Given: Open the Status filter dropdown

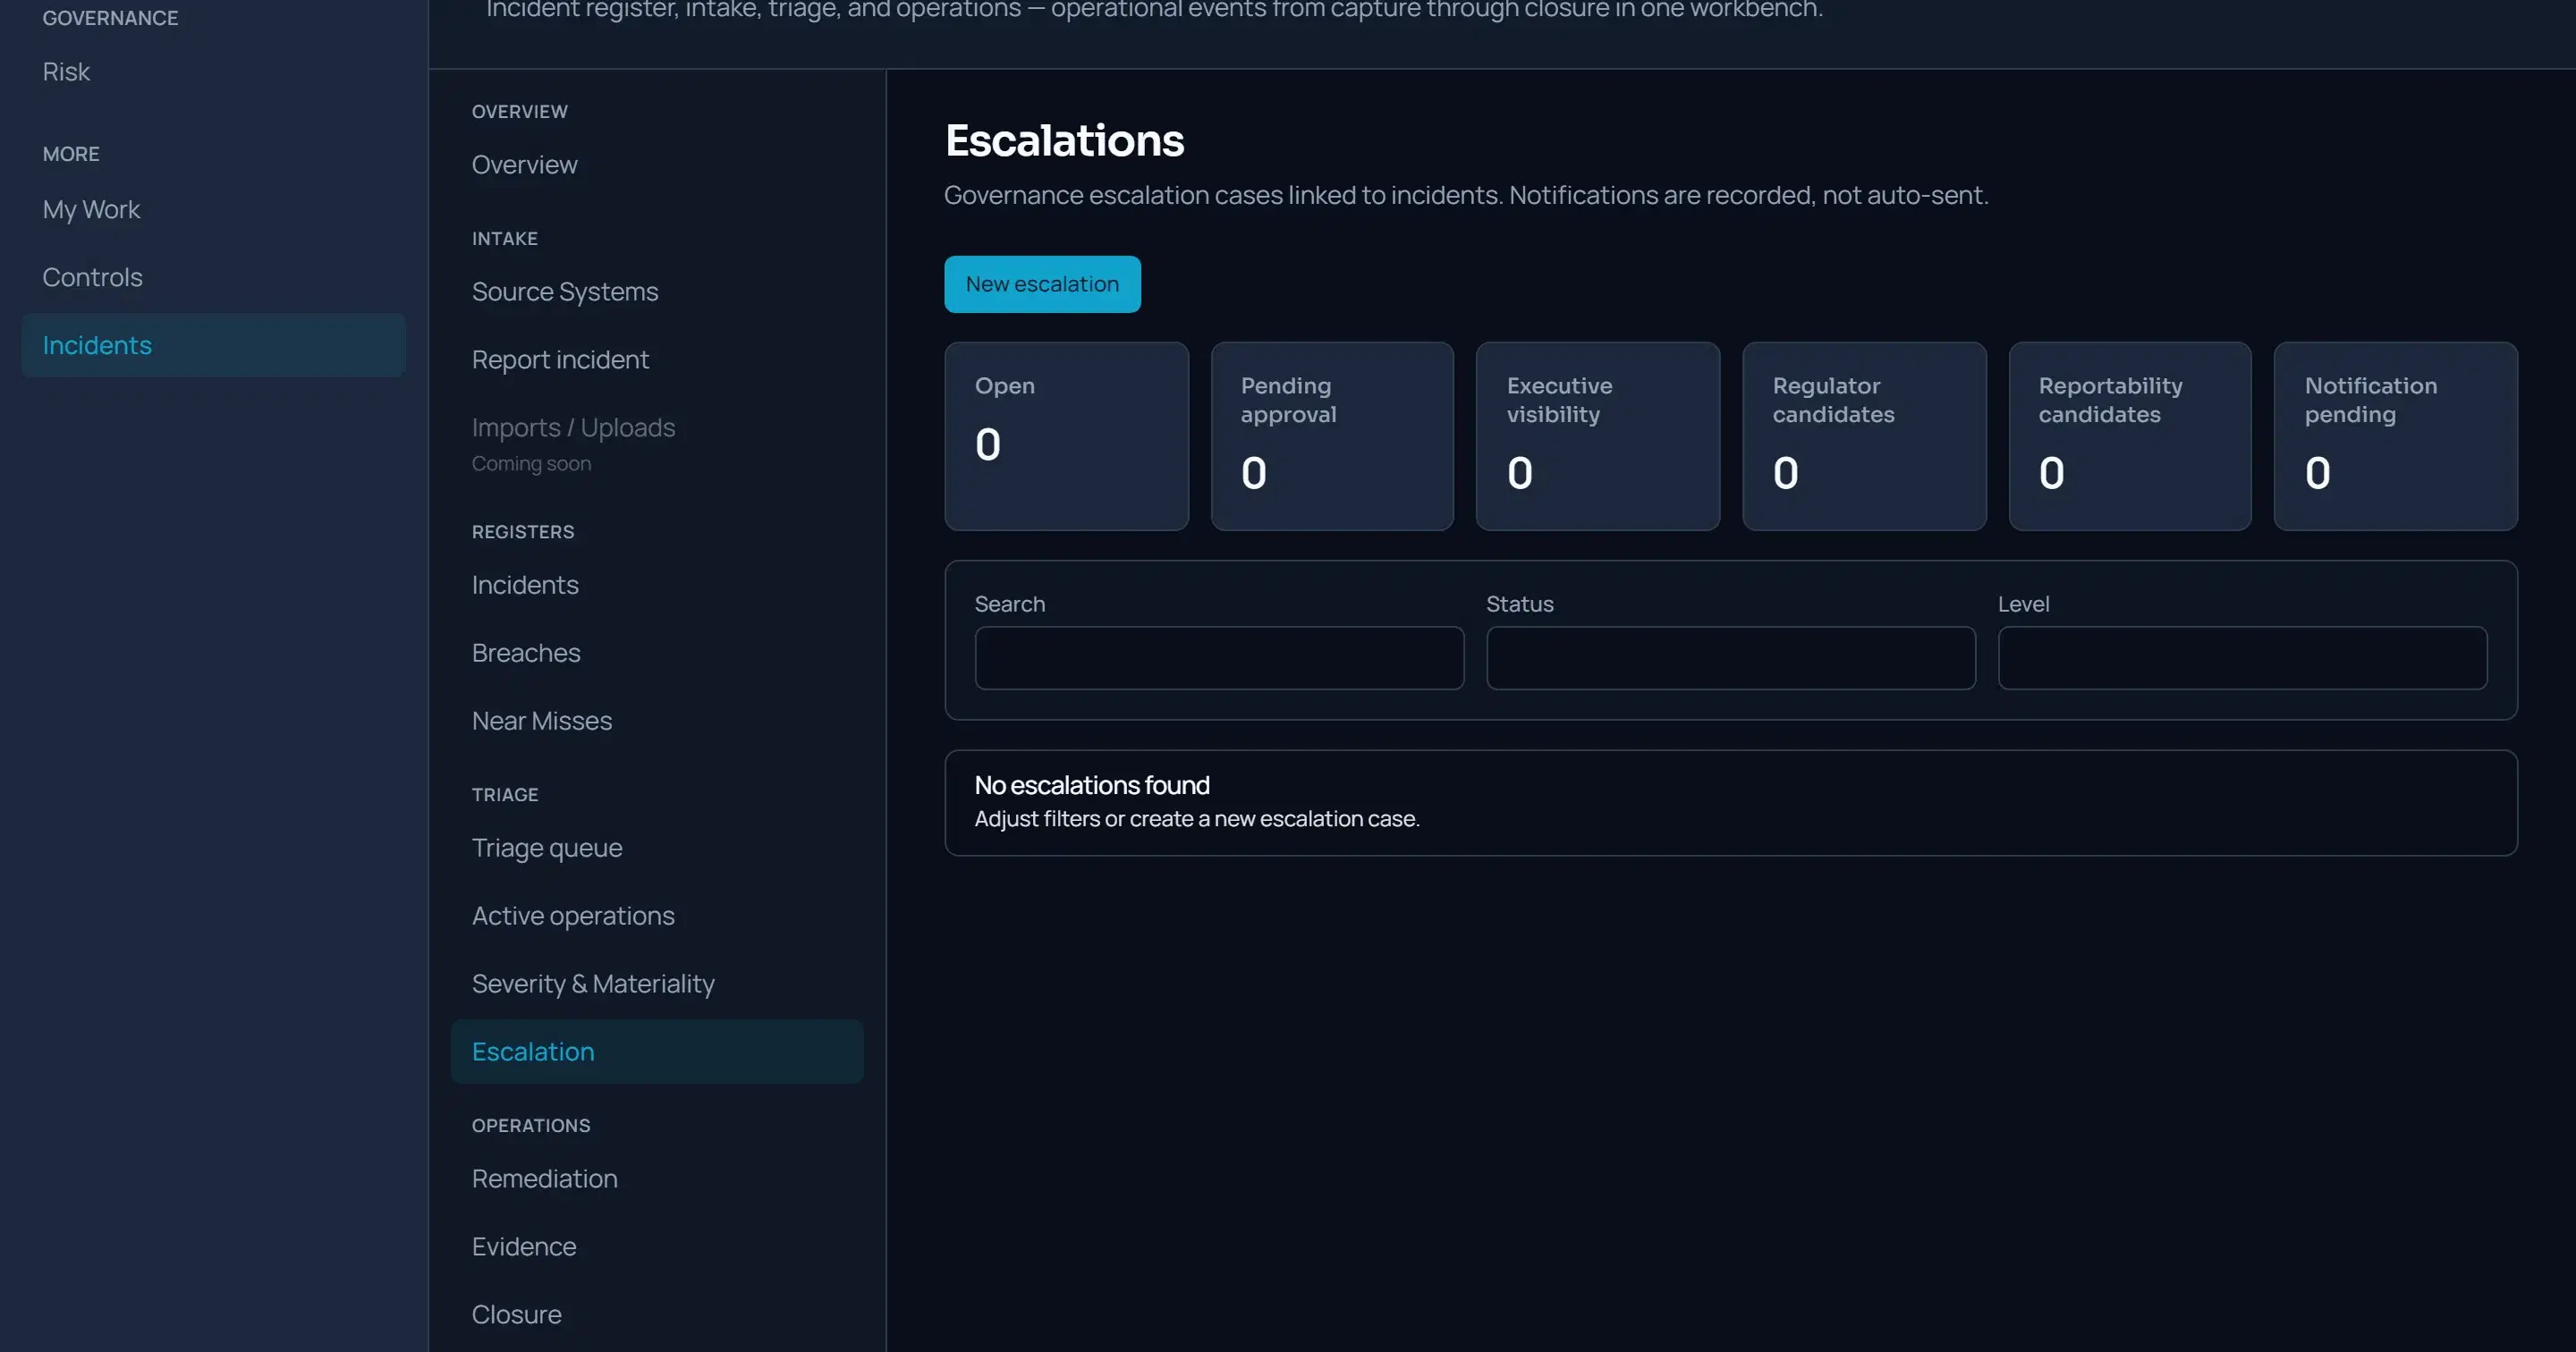Looking at the screenshot, I should coord(1731,658).
